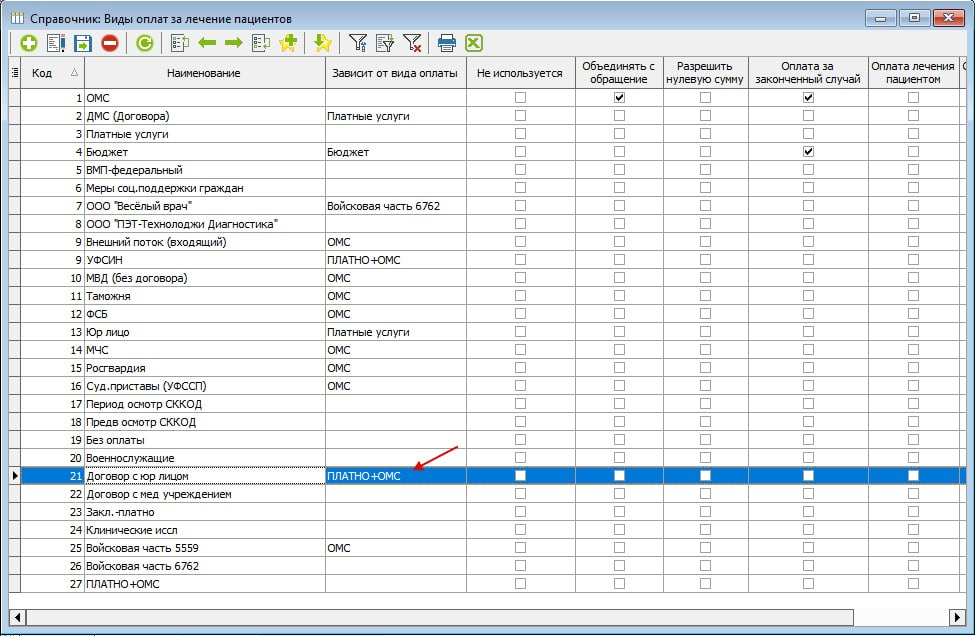Click the 'Не используется' column header
This screenshot has height=636, width=975.
pyautogui.click(x=520, y=73)
